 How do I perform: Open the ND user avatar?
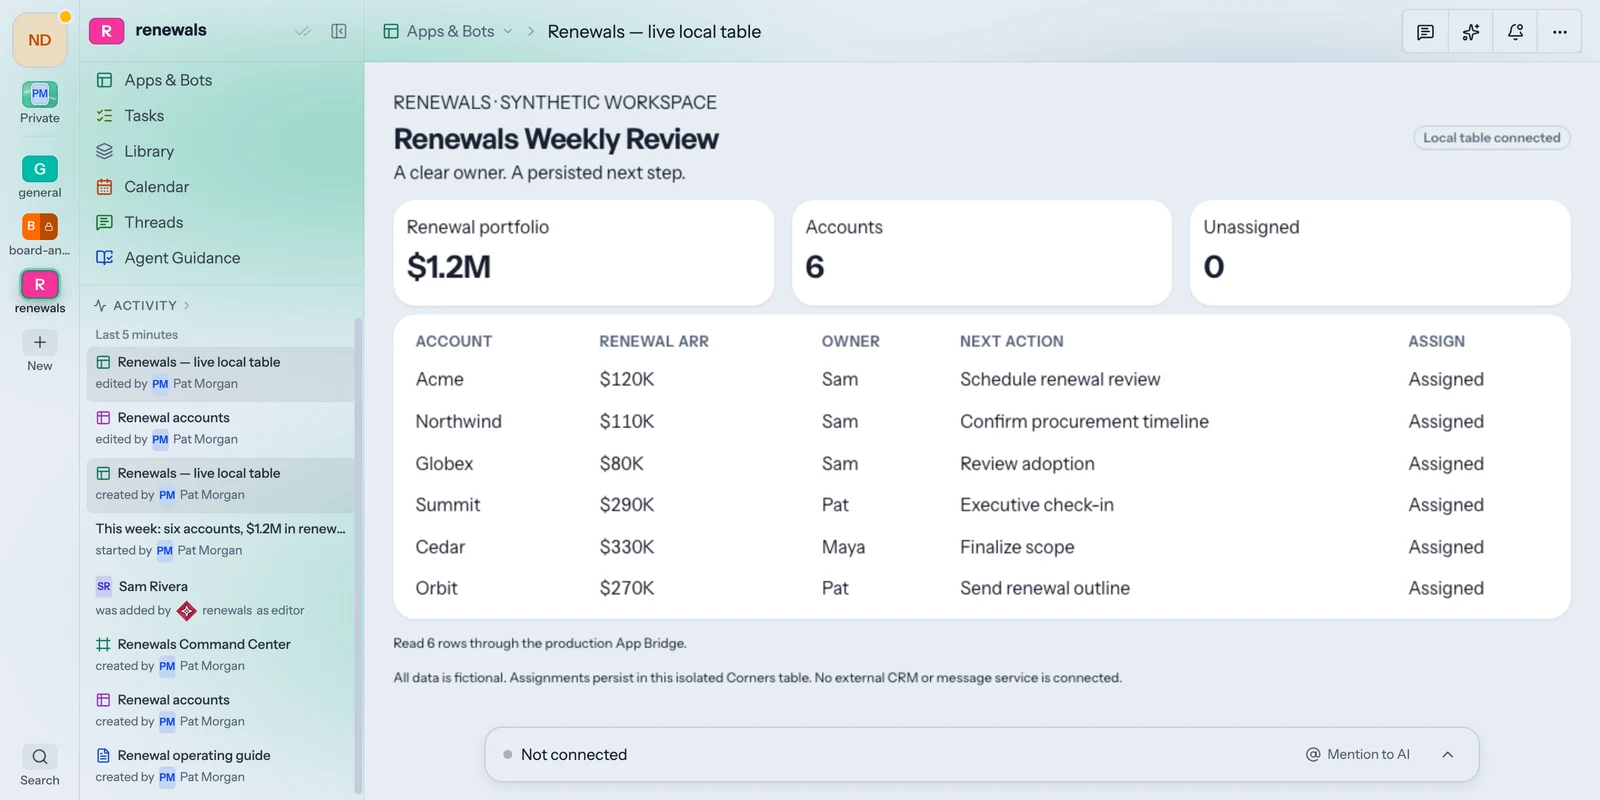39,40
